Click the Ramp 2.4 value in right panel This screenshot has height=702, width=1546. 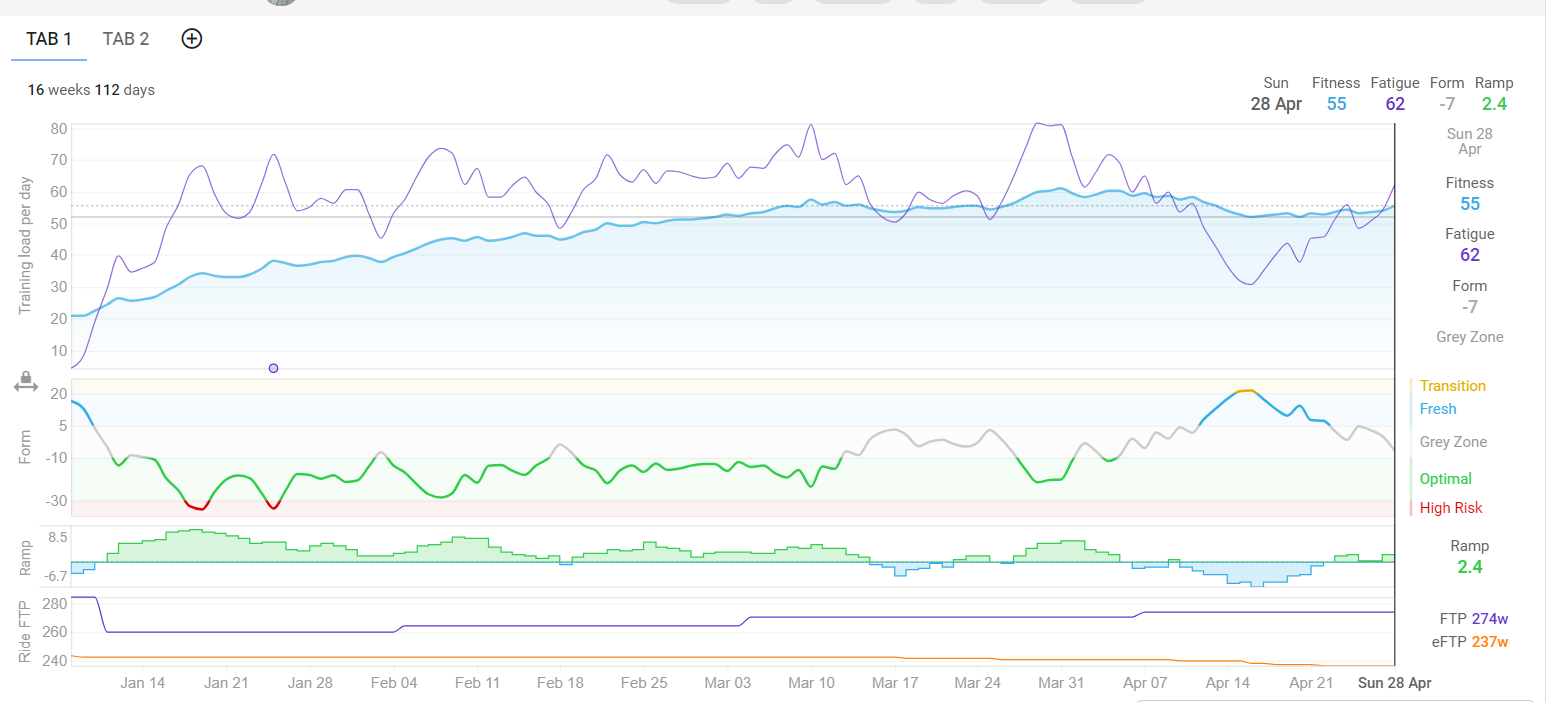tap(1469, 567)
